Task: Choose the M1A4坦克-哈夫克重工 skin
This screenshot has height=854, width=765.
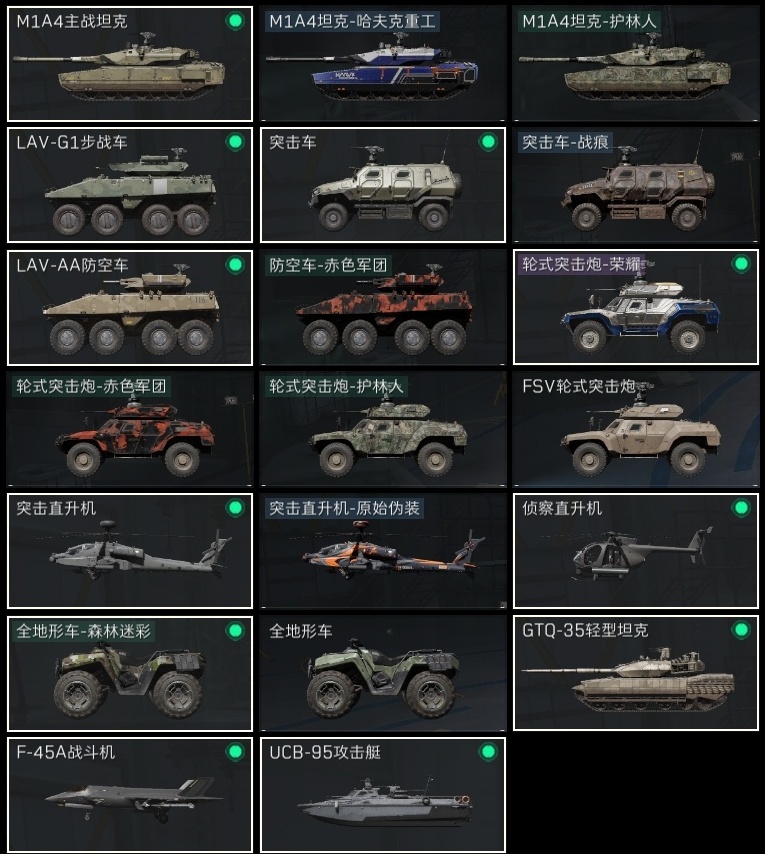Action: point(383,64)
